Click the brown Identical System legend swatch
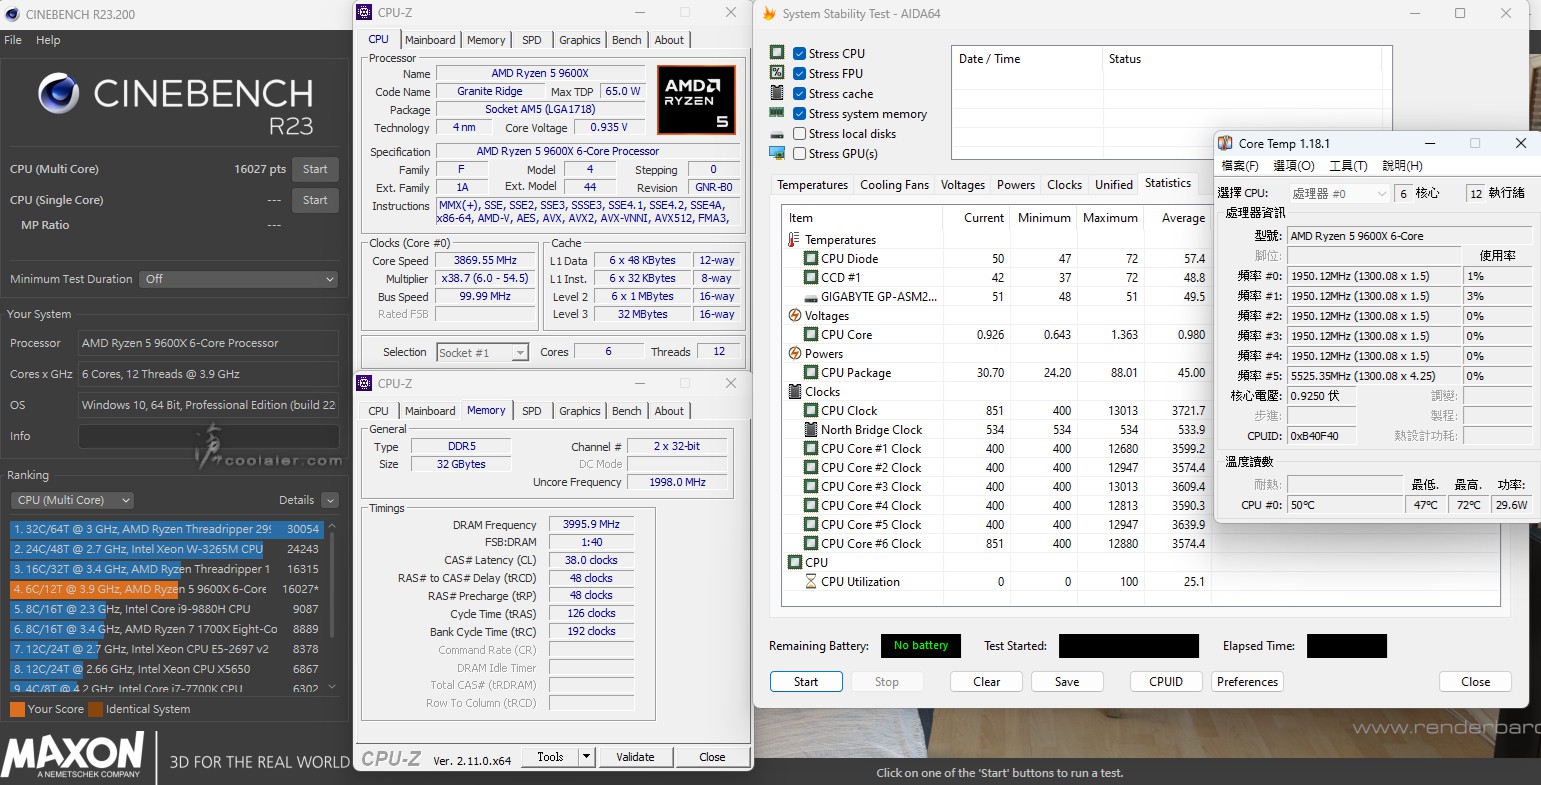The width and height of the screenshot is (1541, 785). click(95, 709)
